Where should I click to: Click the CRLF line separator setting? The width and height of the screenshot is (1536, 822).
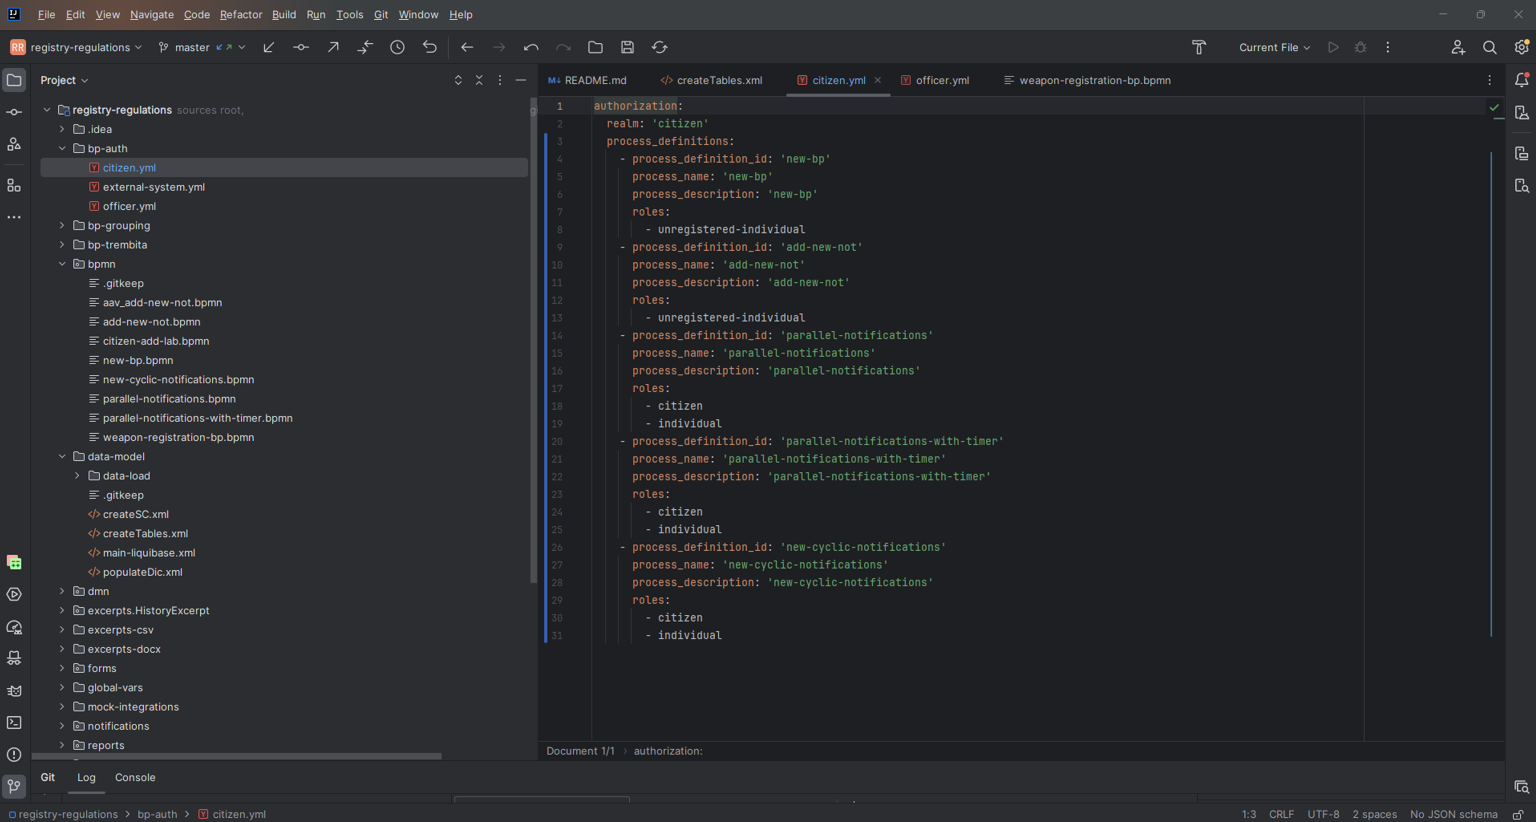[x=1281, y=814]
